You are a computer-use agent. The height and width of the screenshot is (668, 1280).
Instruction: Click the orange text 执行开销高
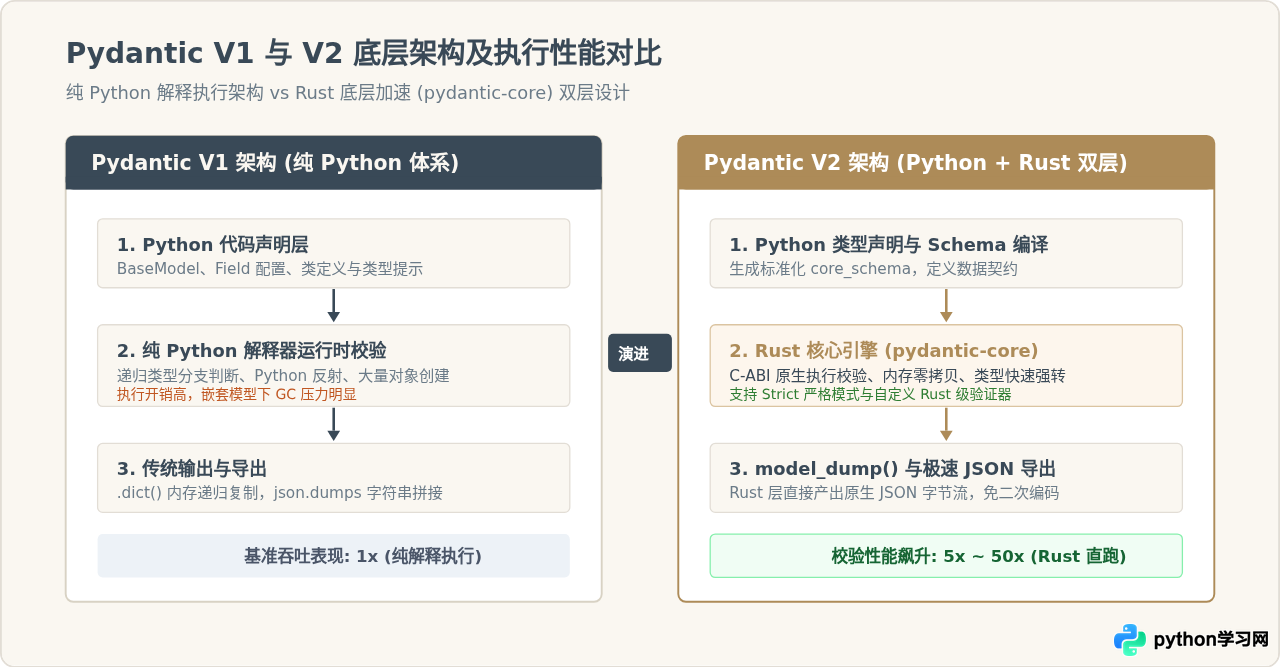(237, 394)
